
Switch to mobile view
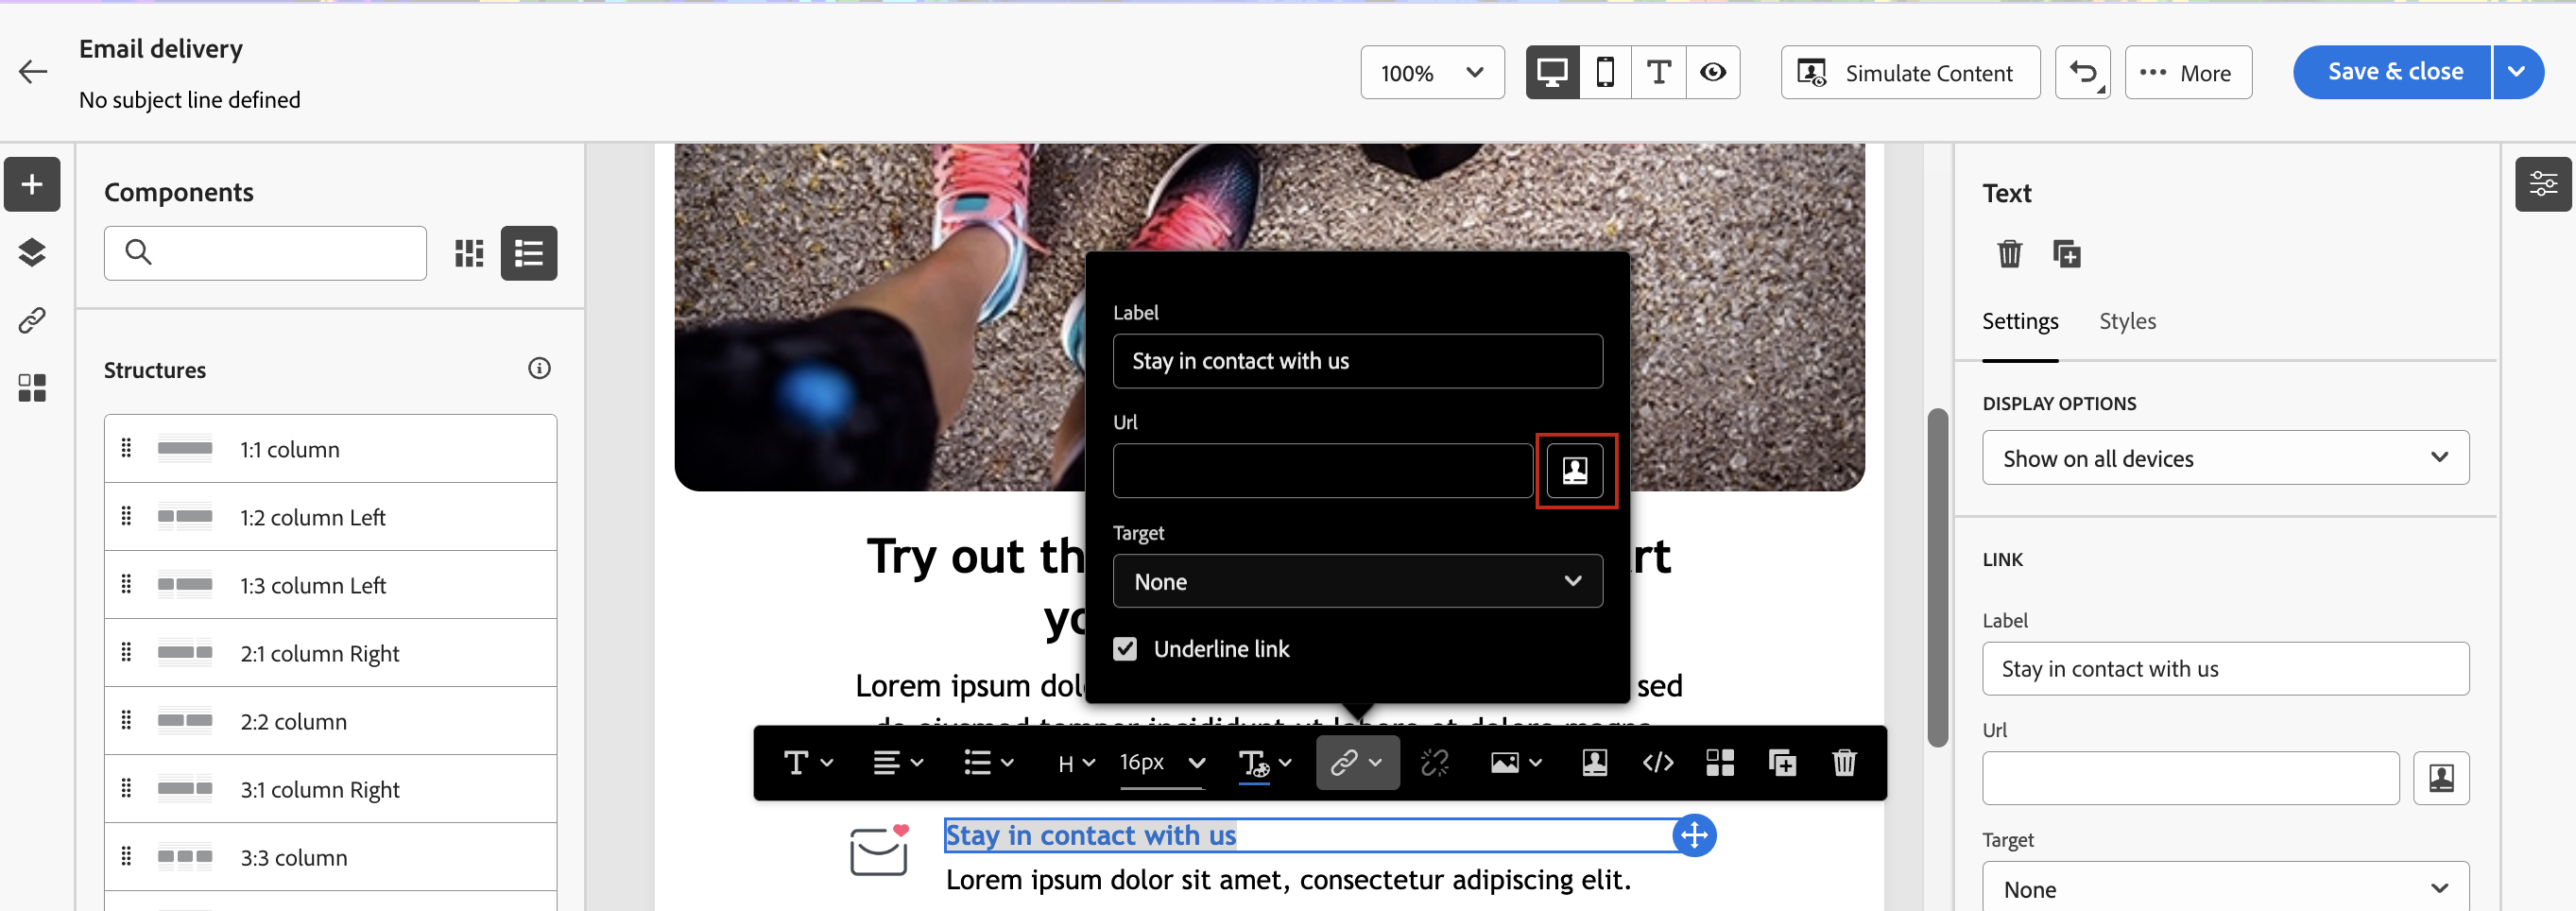tap(1605, 72)
